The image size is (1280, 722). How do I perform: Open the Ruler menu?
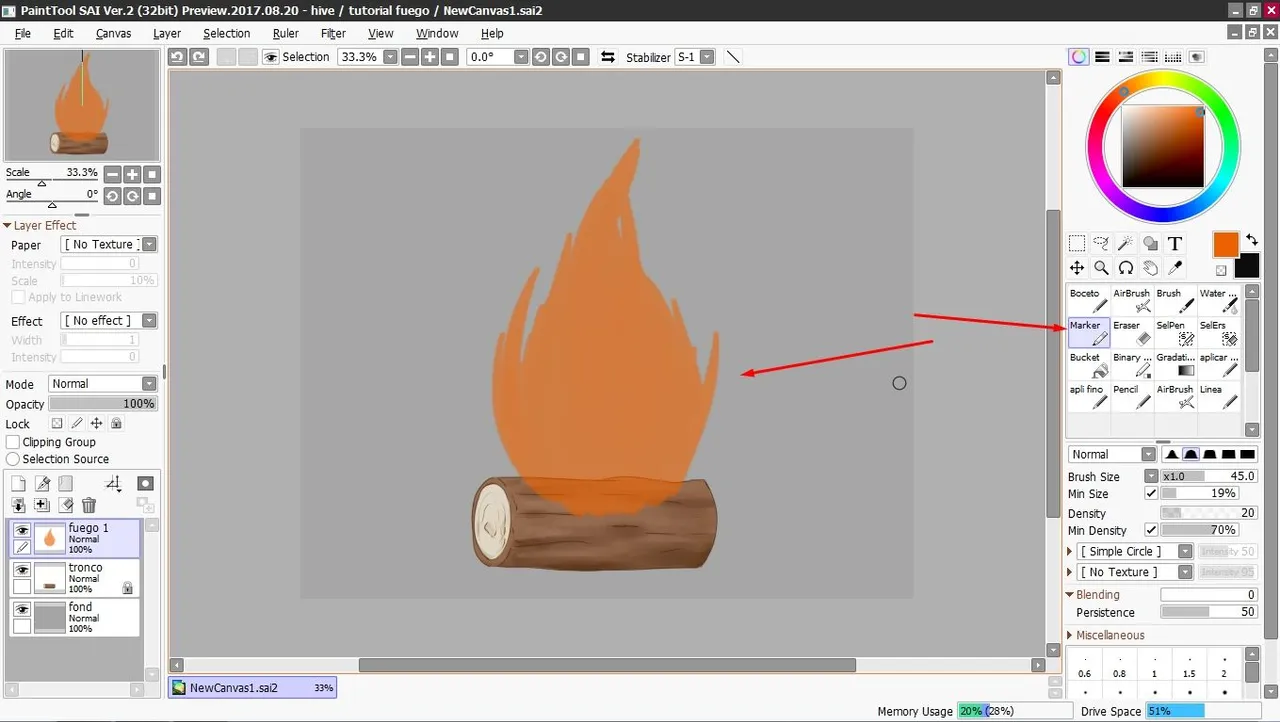coord(285,33)
